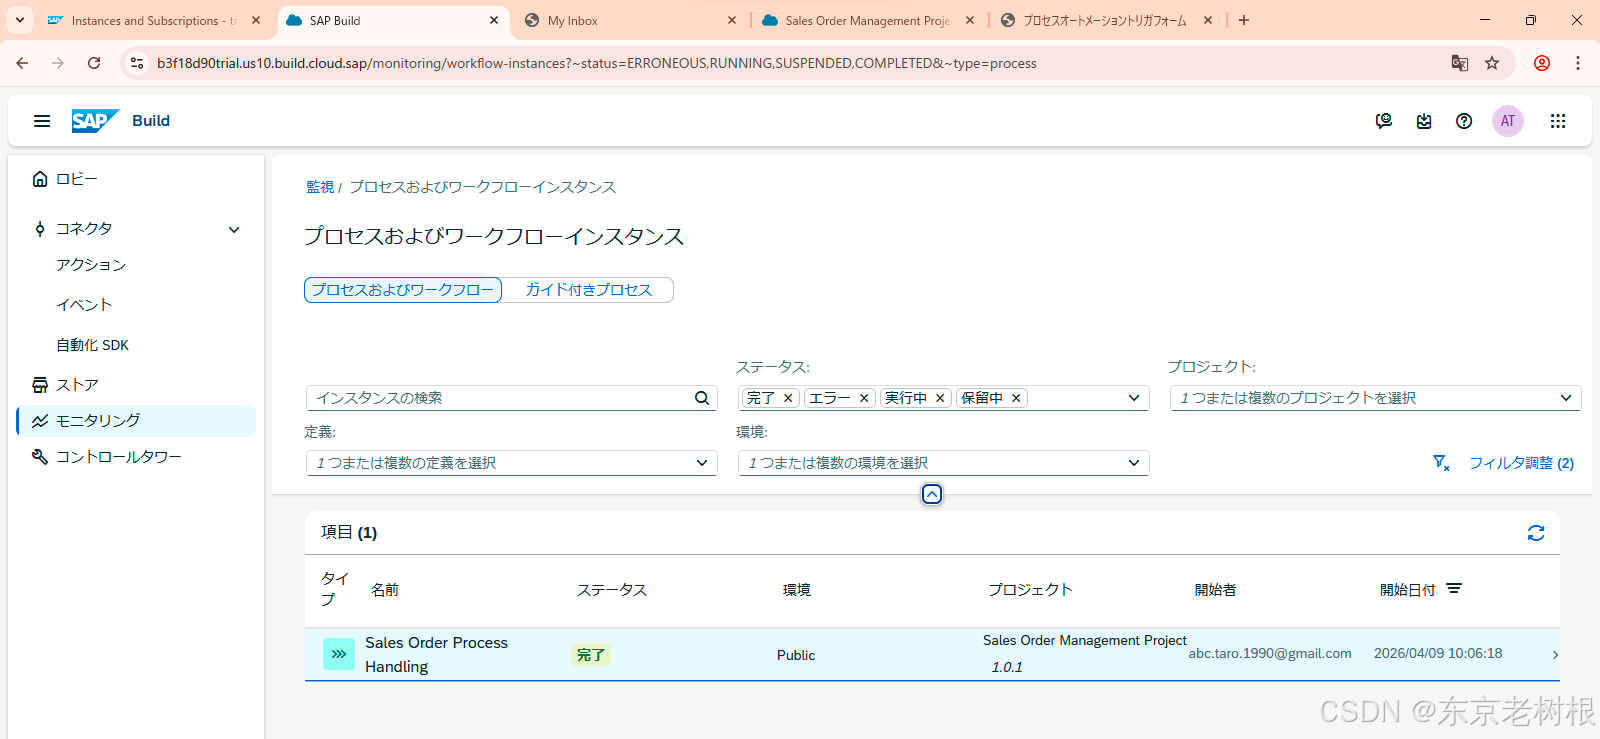Screen dimensions: 1600x739
Task: Collapse the コネクタ sidebar section
Action: (234, 229)
